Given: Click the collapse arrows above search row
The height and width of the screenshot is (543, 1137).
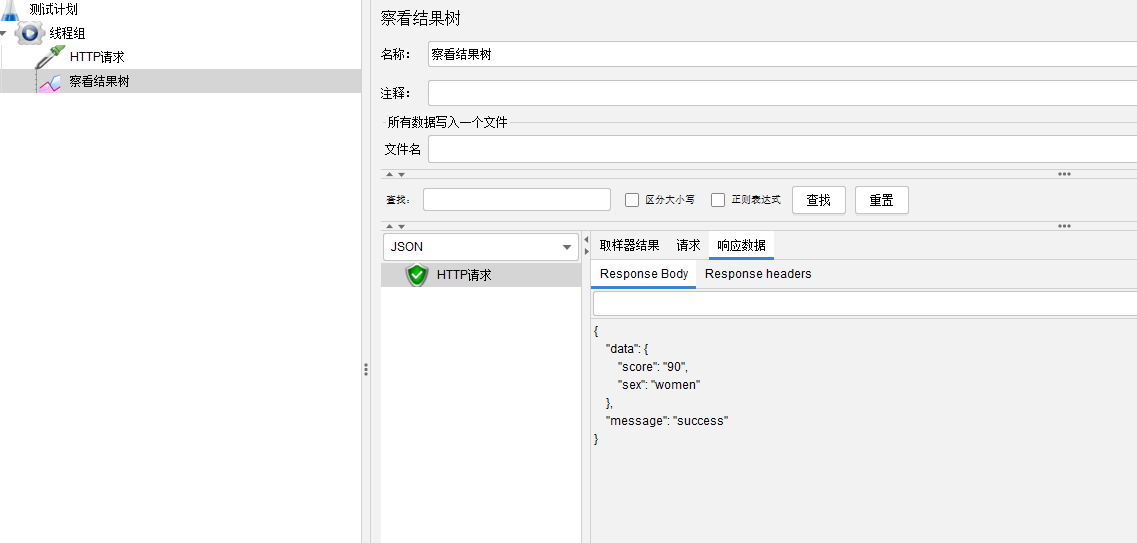Looking at the screenshot, I should 395,174.
